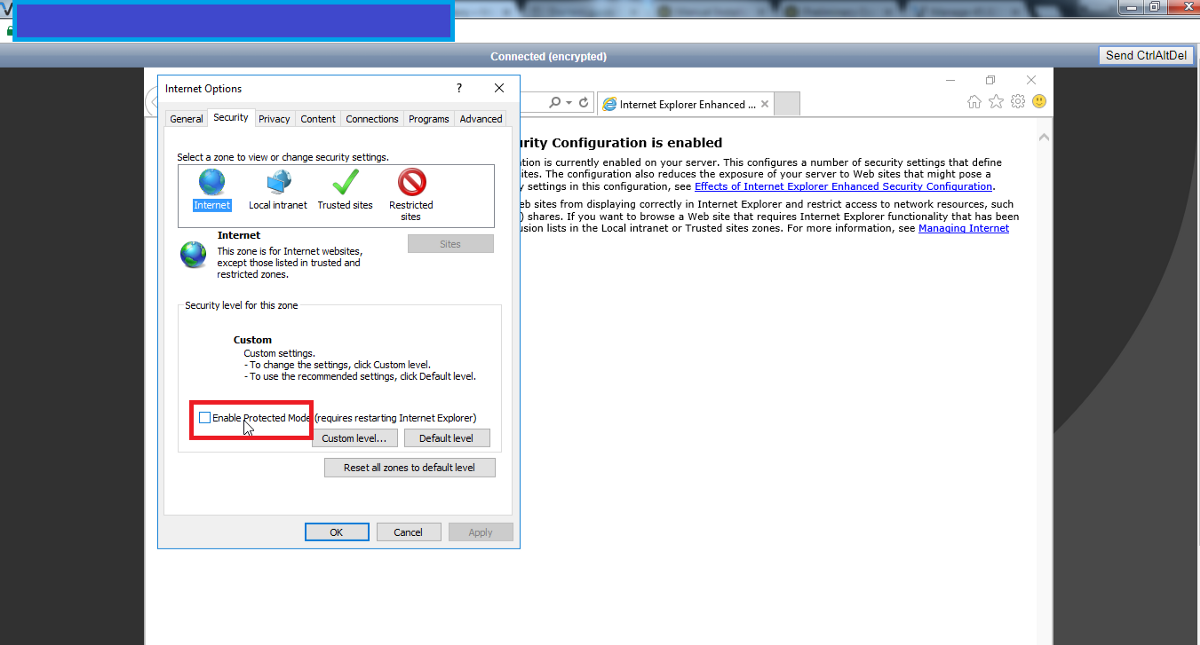Select the Local intranet zone icon

278,183
